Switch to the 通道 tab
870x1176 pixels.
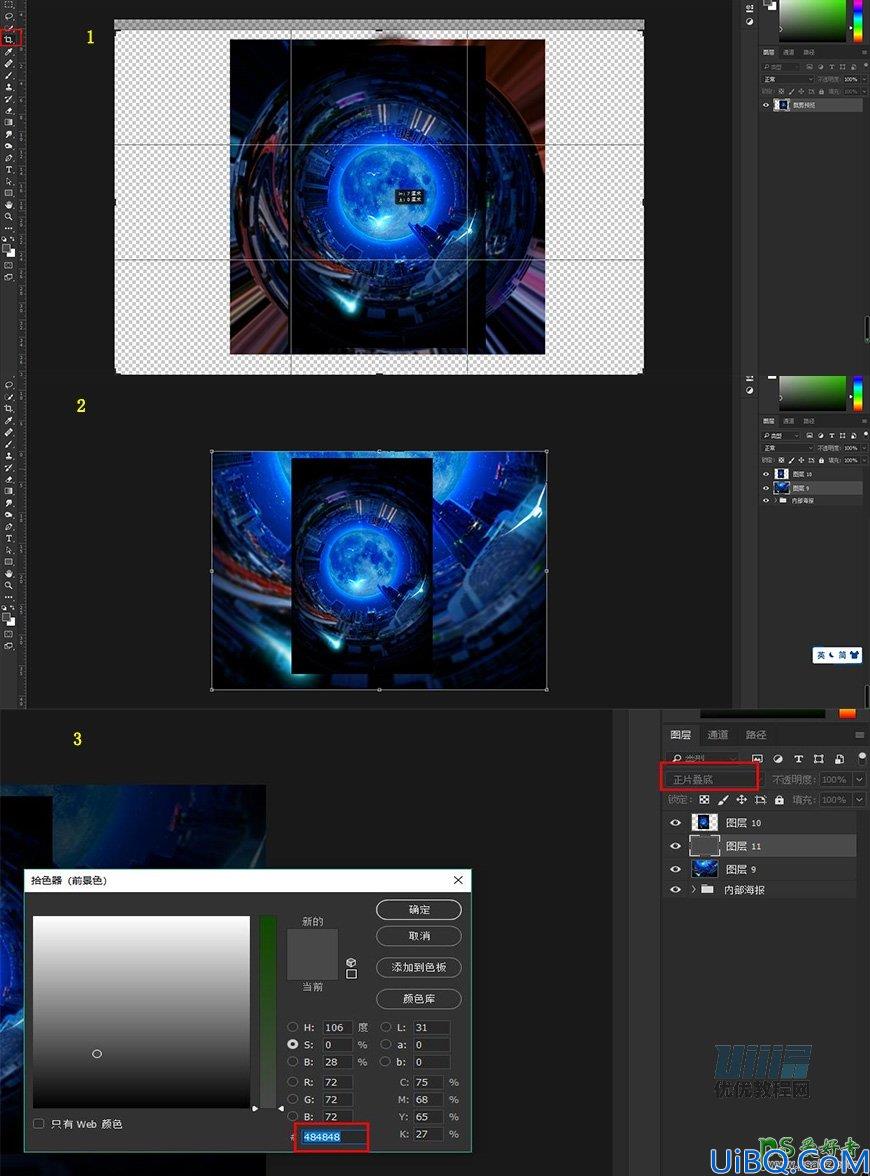[718, 735]
